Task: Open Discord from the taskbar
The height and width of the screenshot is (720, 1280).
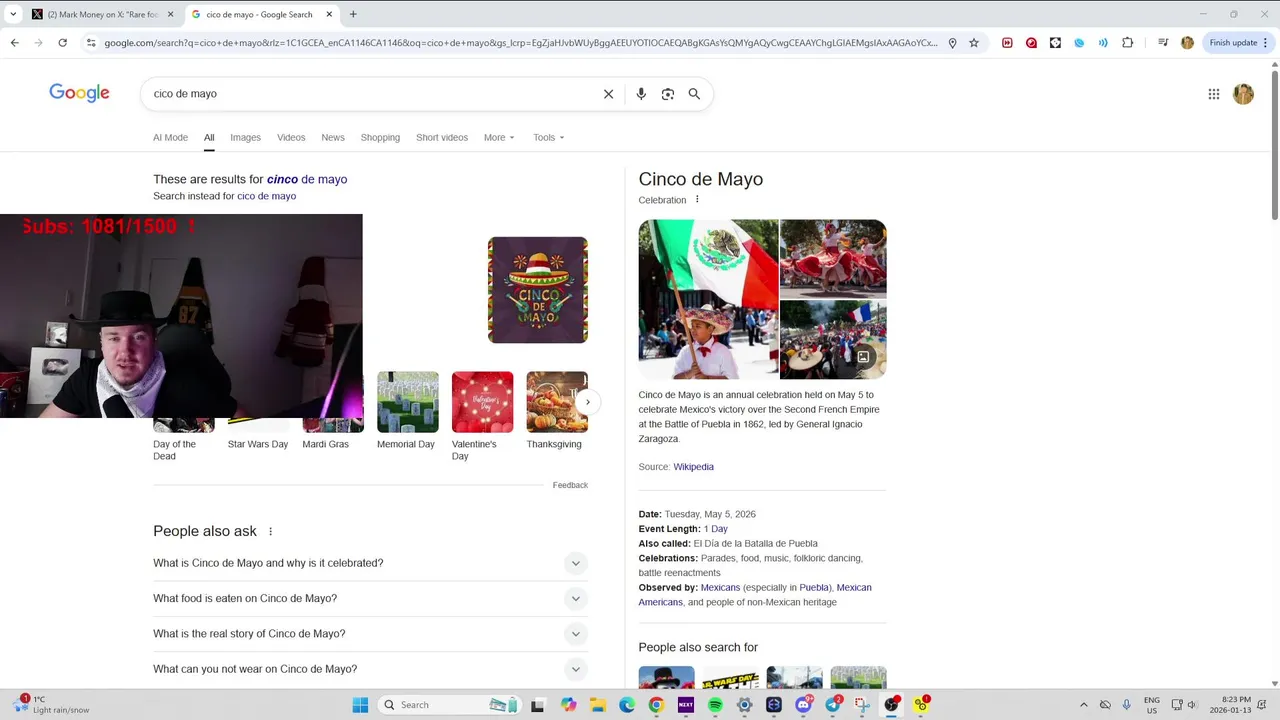Action: click(804, 705)
